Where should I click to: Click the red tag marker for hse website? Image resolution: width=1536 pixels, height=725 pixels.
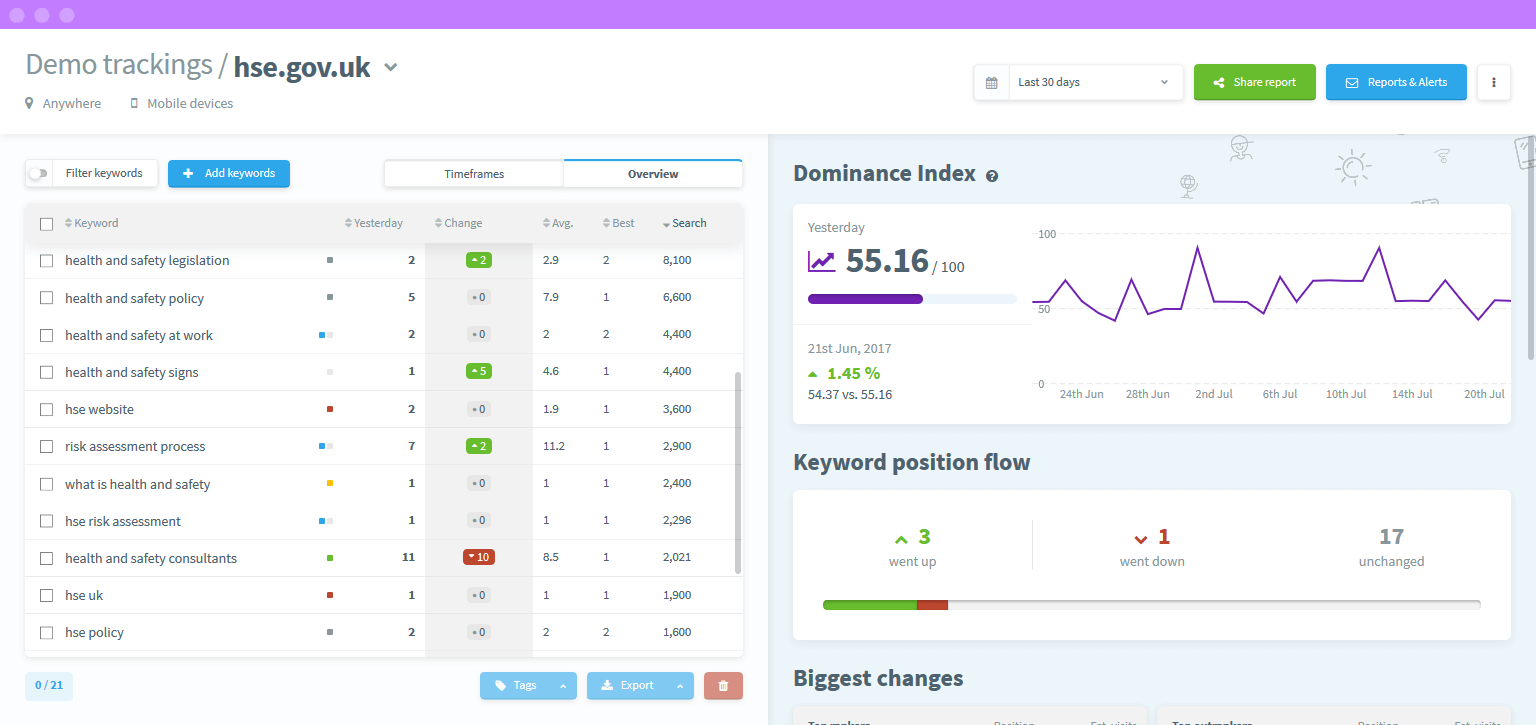[330, 409]
